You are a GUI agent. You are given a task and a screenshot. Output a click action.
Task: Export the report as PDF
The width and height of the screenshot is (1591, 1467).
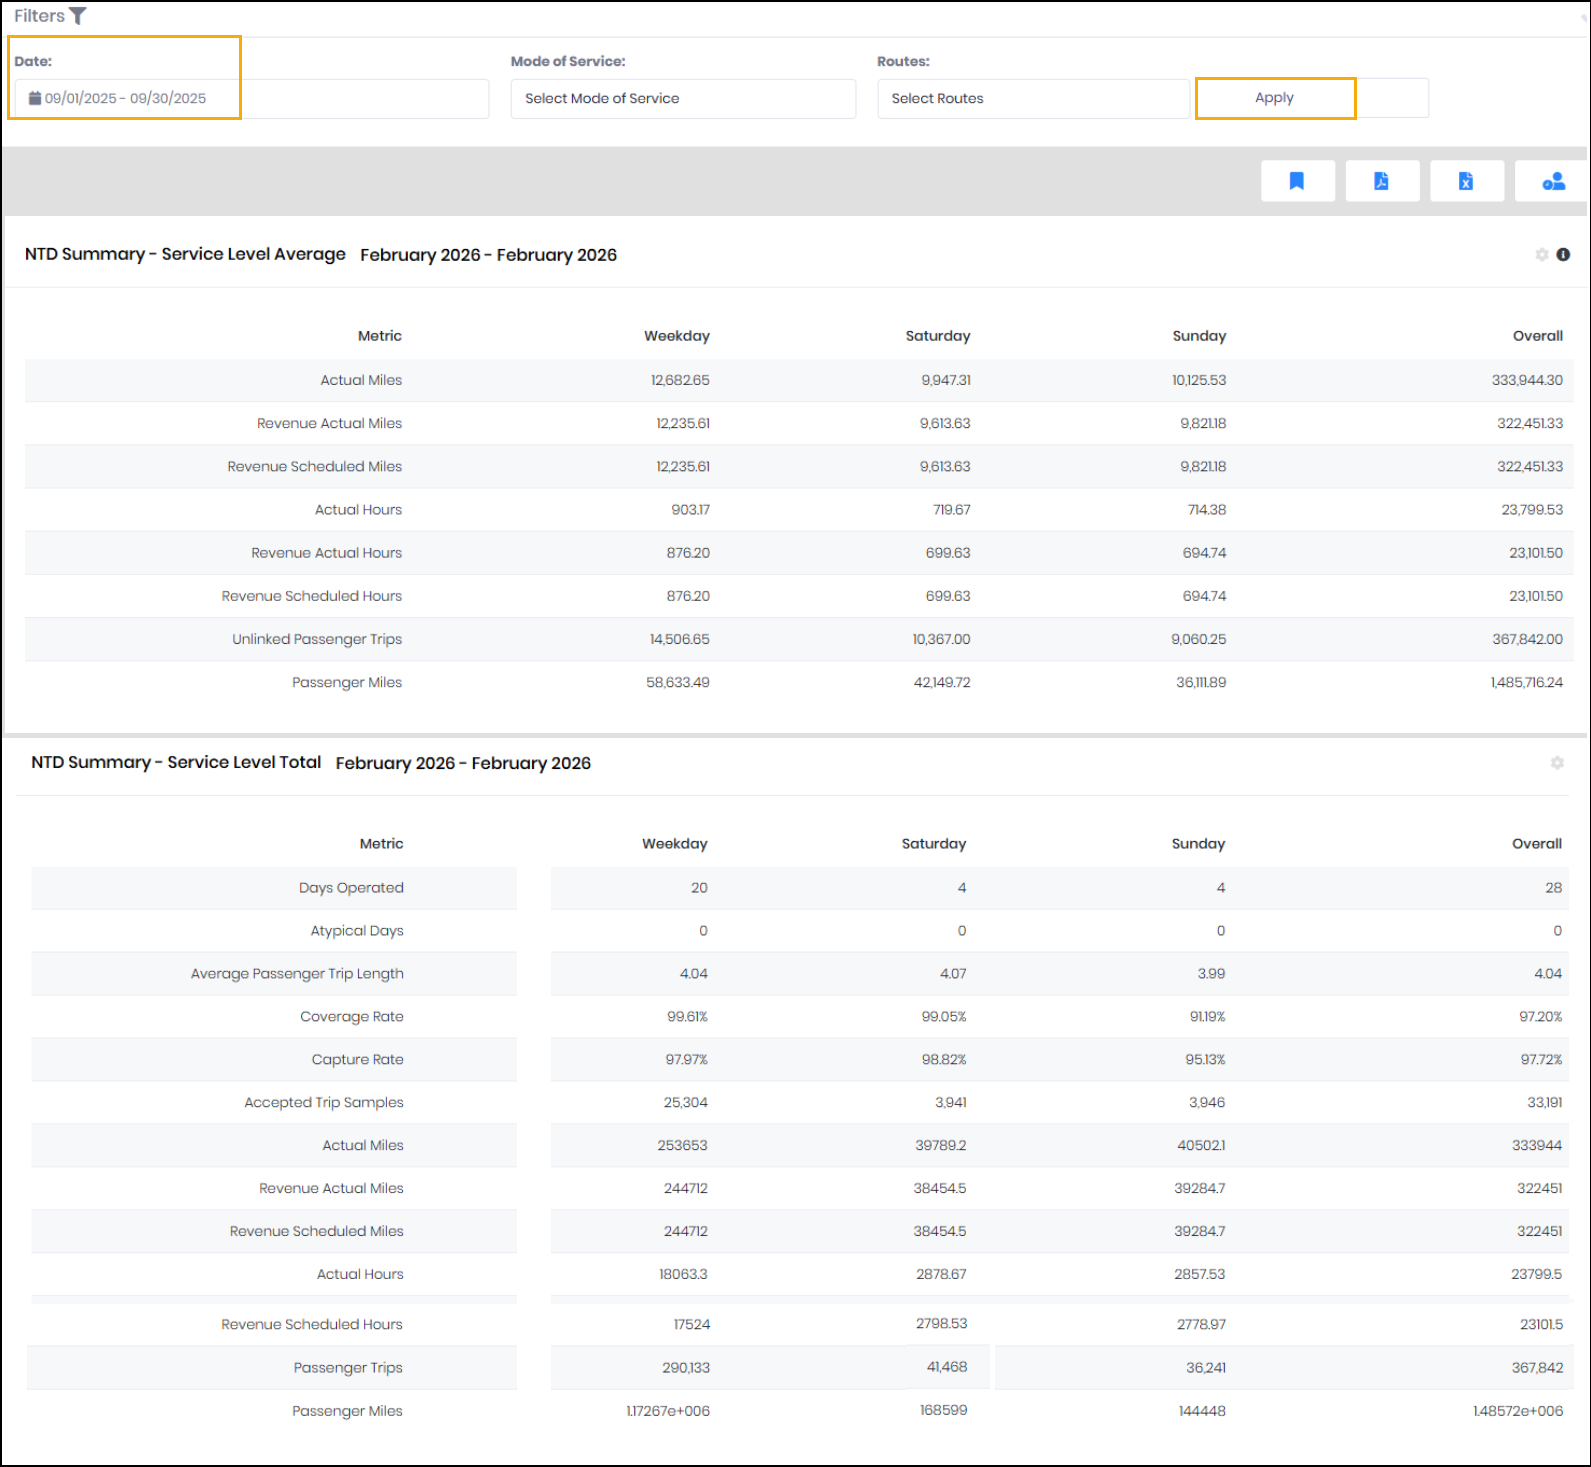(1381, 181)
